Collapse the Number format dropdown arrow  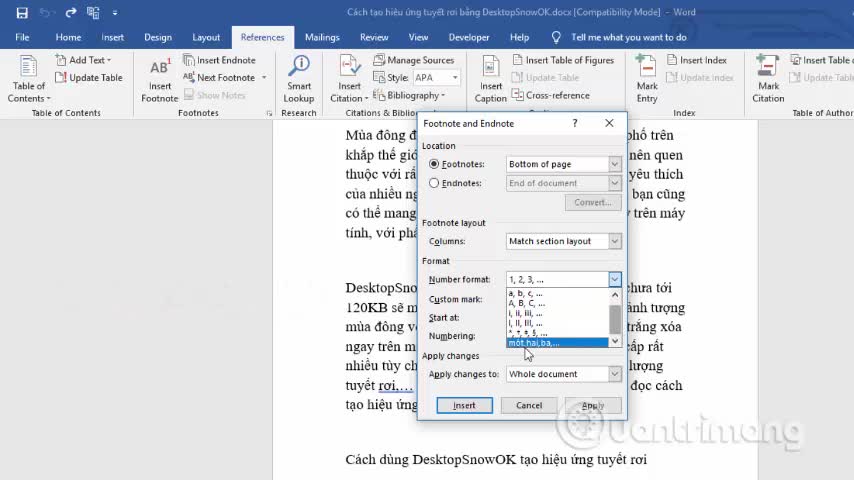point(614,280)
